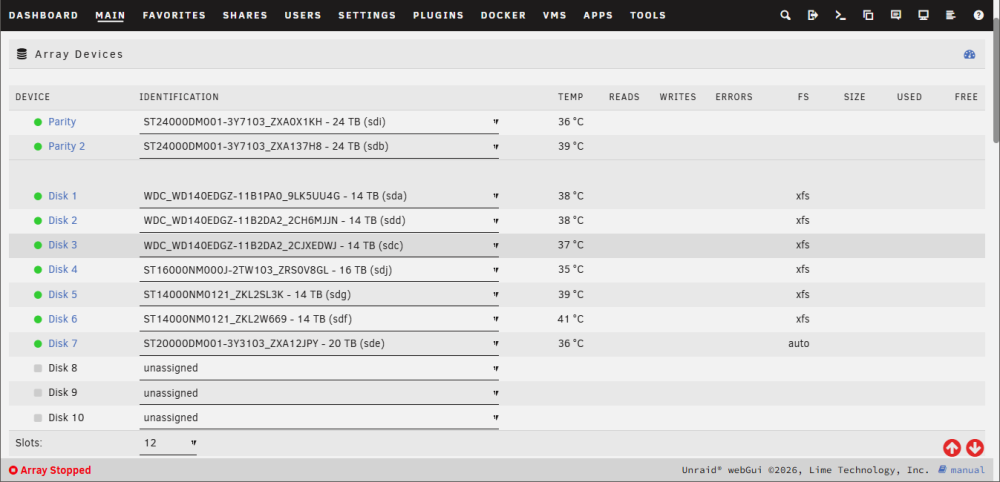
Task: Click the TEMP column header
Action: (x=570, y=98)
